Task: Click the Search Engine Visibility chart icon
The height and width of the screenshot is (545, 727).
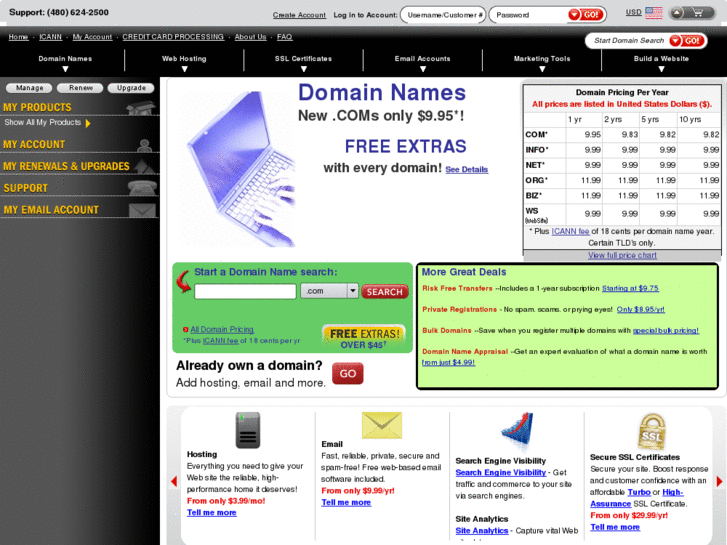Action: pyautogui.click(x=517, y=432)
